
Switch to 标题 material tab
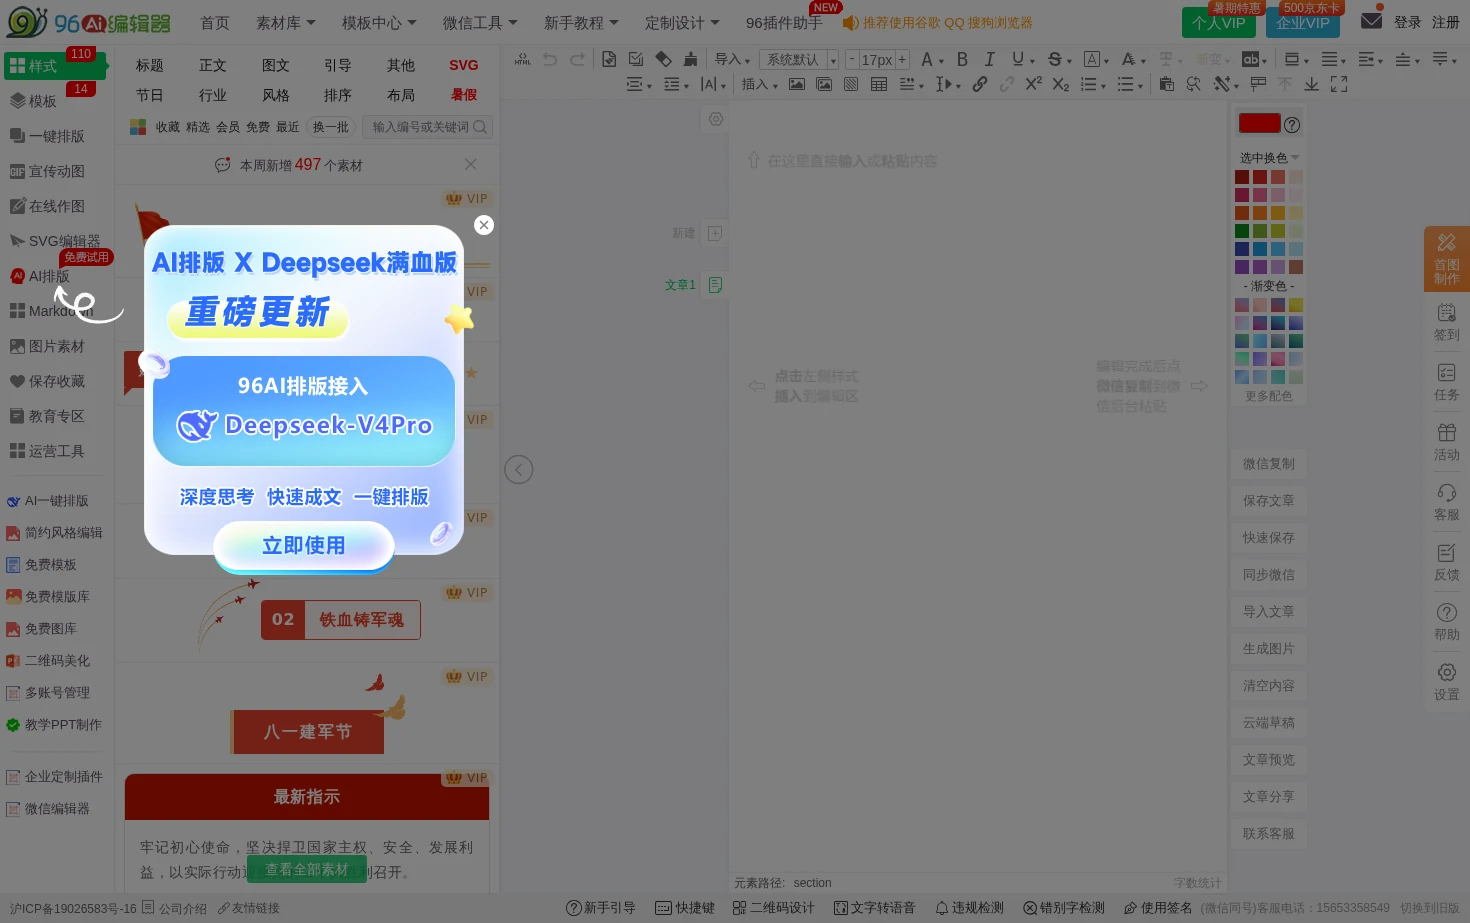[x=150, y=65]
